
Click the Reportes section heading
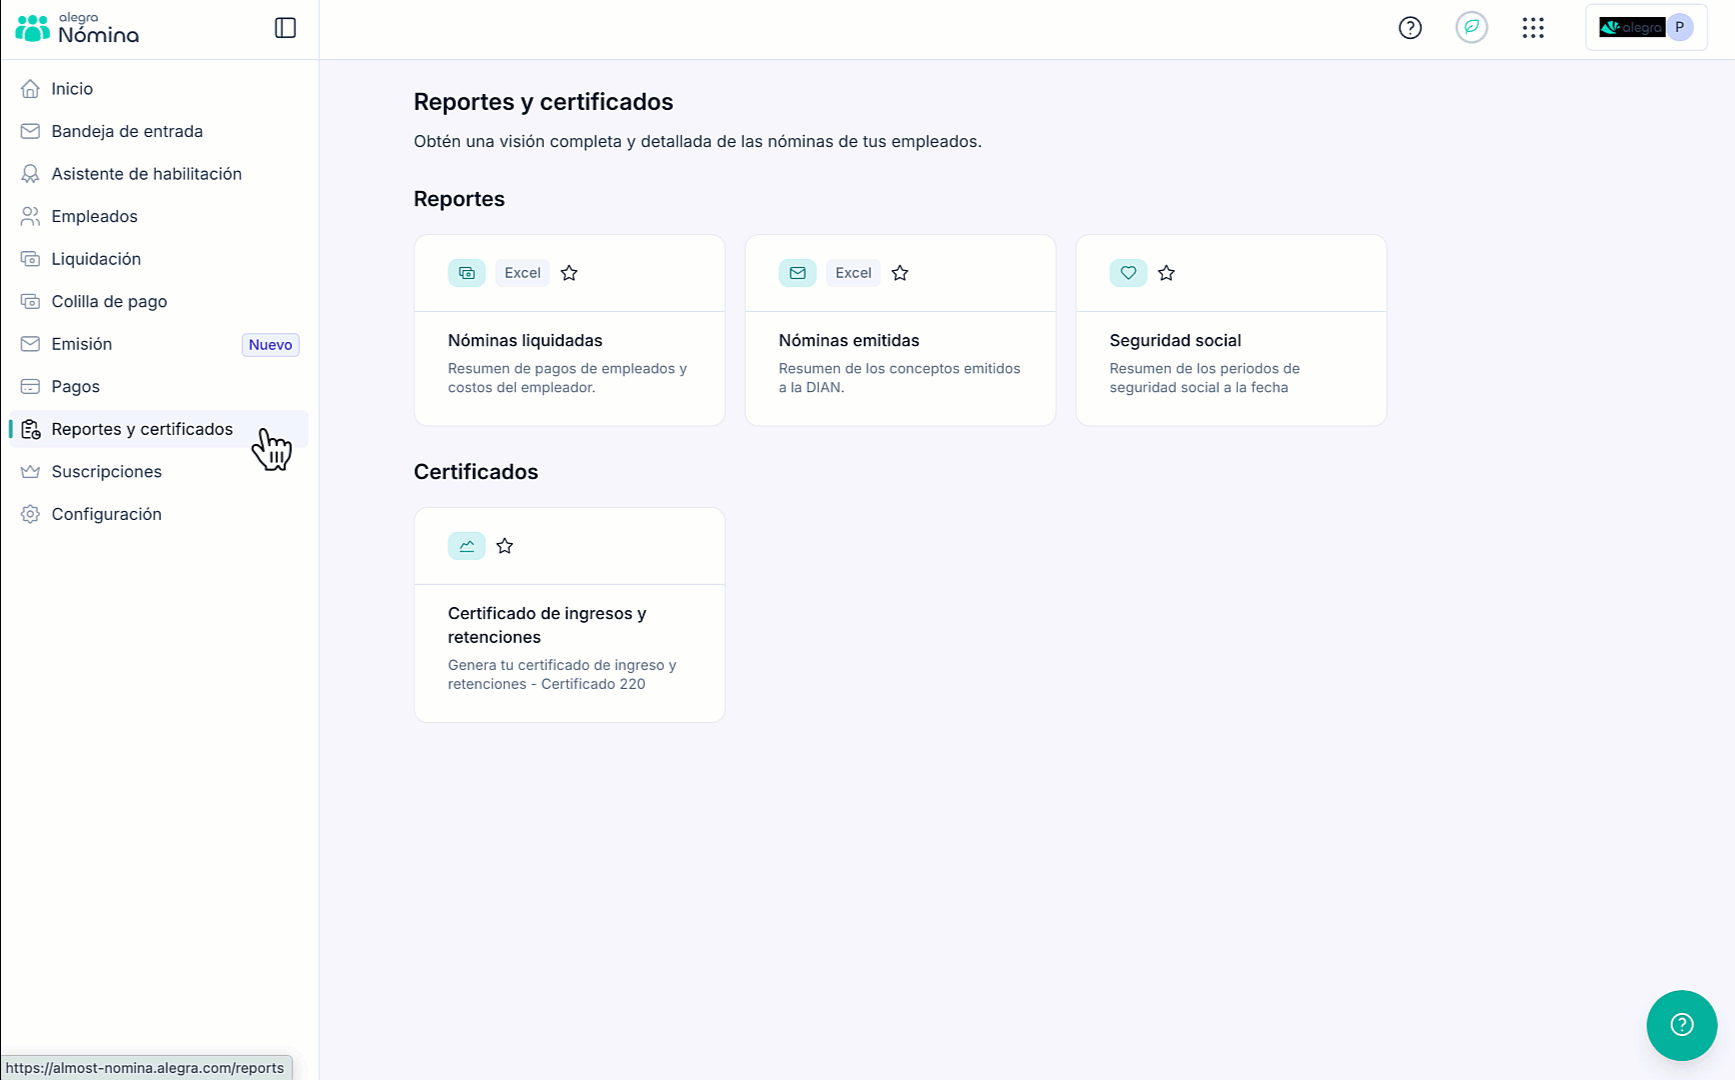coord(459,199)
